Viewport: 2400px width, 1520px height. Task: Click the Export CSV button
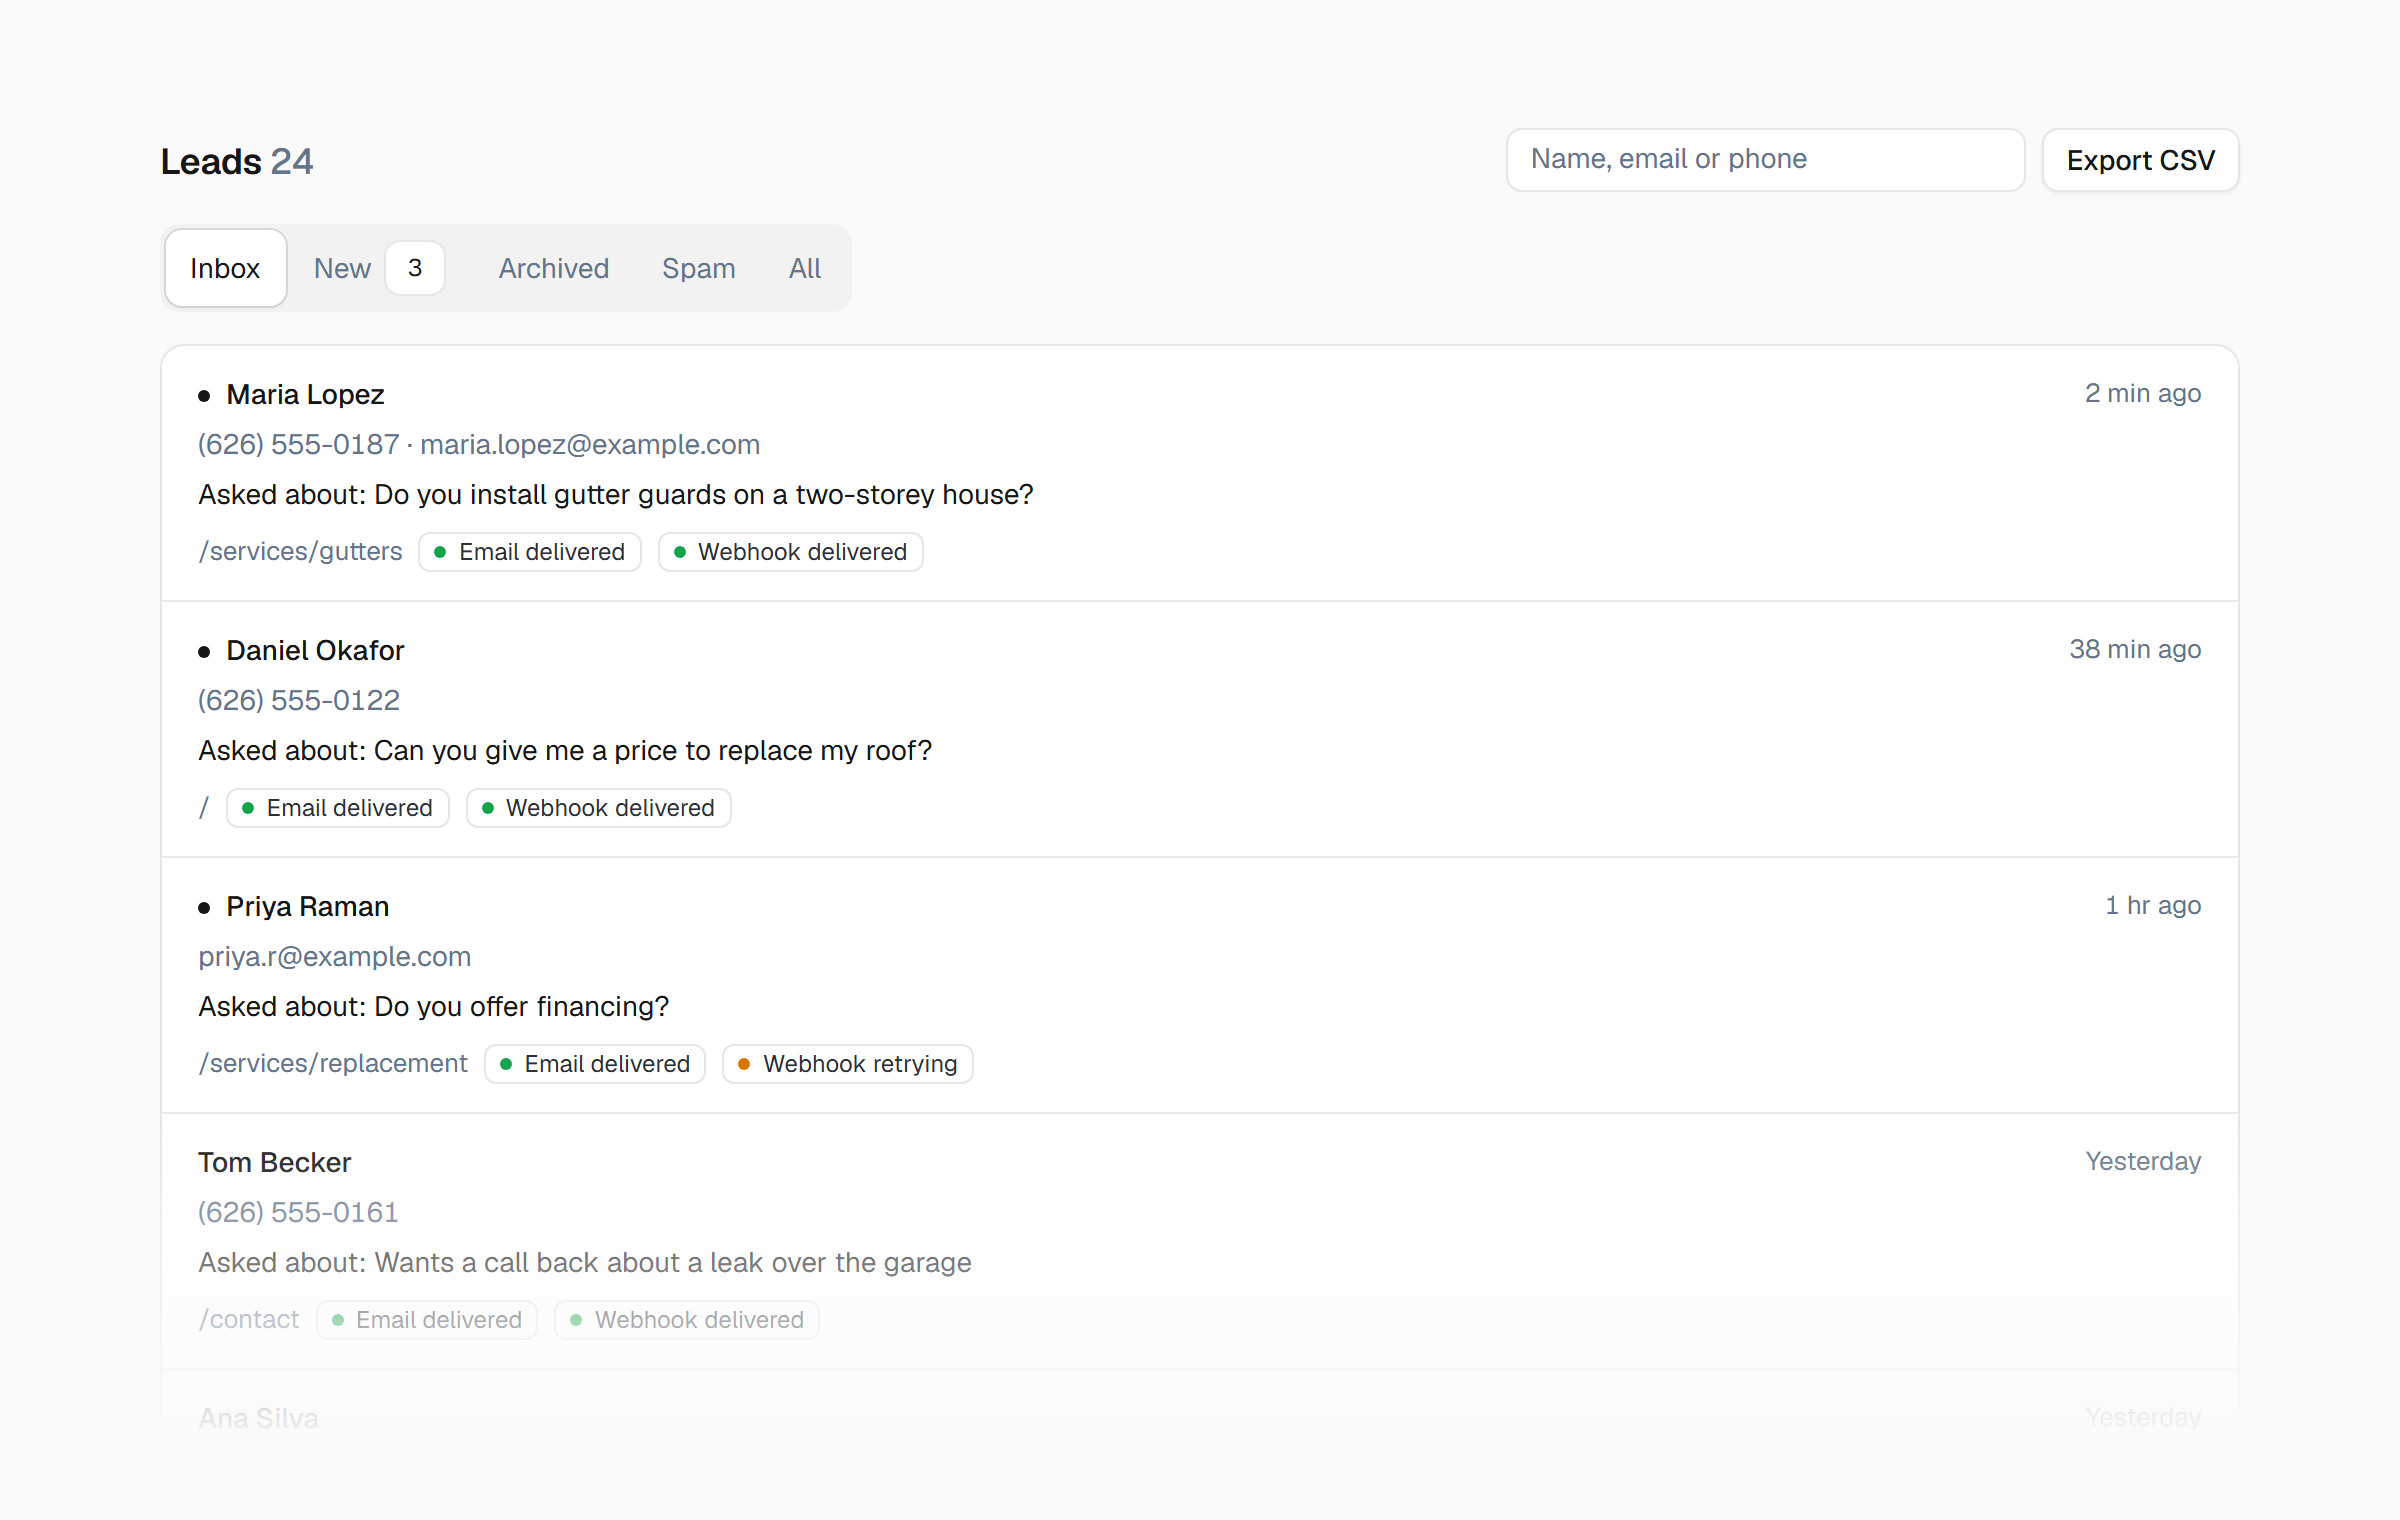tap(2140, 160)
